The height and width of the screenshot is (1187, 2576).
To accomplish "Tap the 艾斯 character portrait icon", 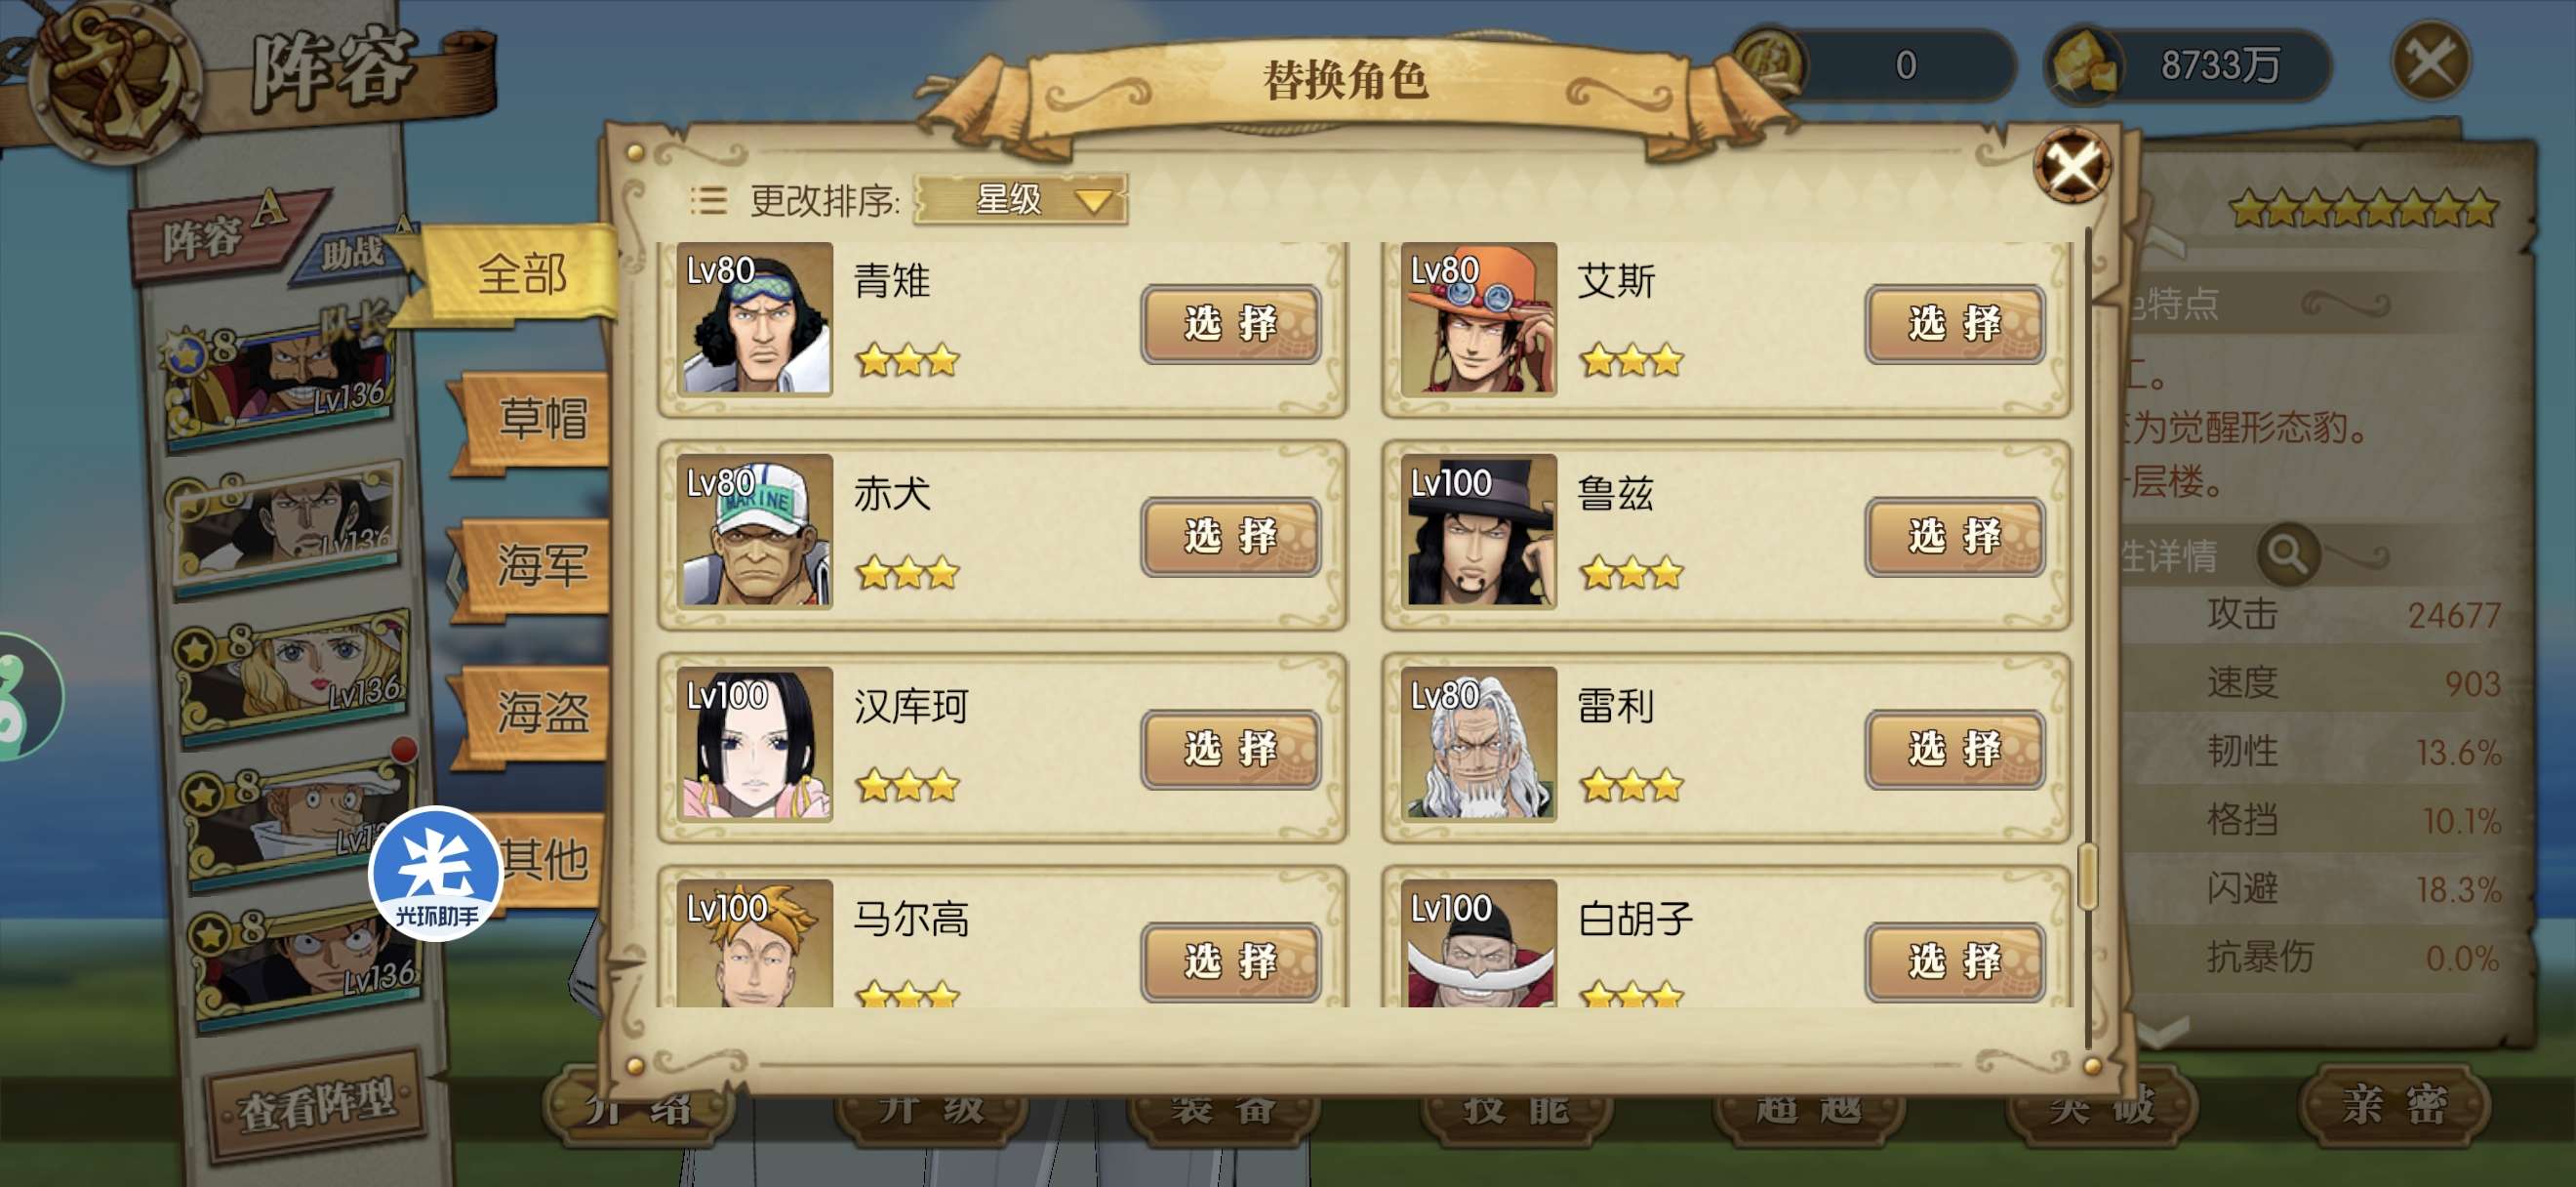I will [x=1478, y=318].
